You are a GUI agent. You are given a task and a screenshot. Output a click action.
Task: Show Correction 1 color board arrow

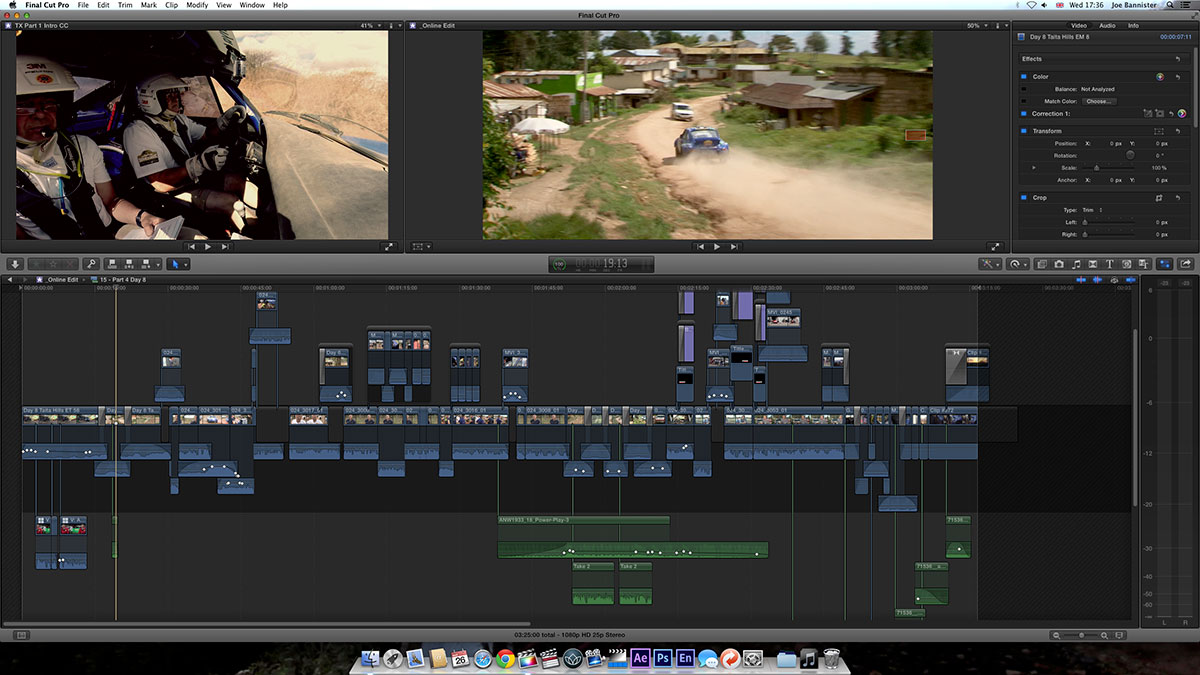pyautogui.click(x=1182, y=114)
